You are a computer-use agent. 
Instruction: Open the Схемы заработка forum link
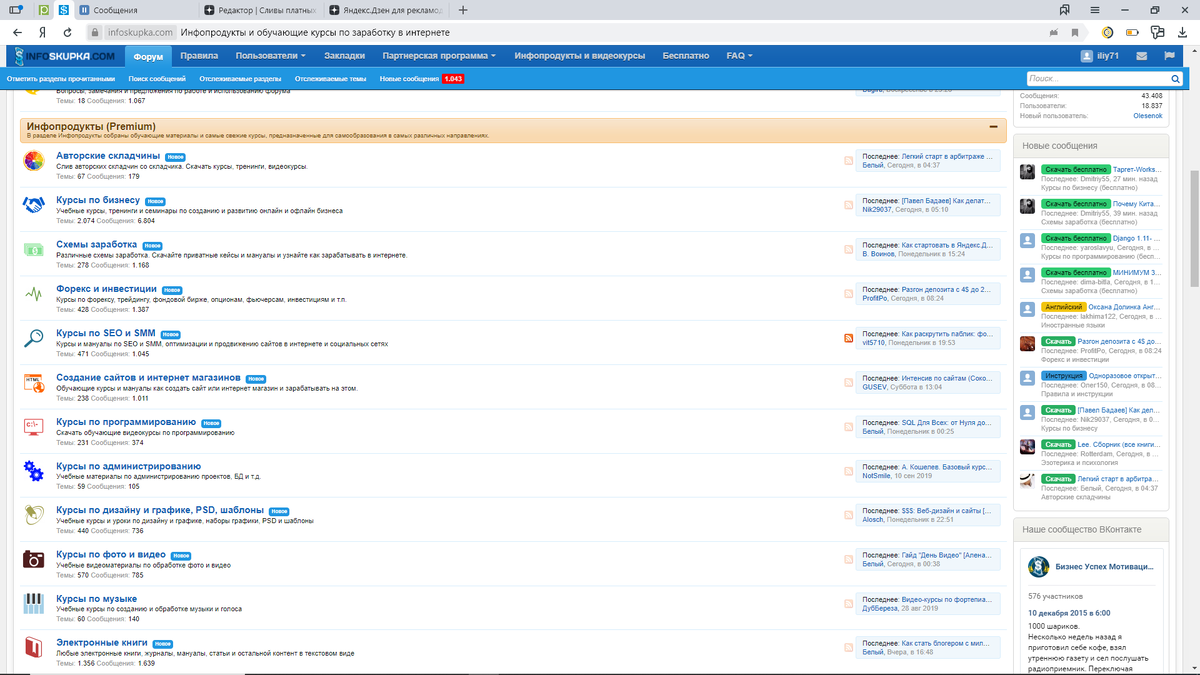point(96,244)
